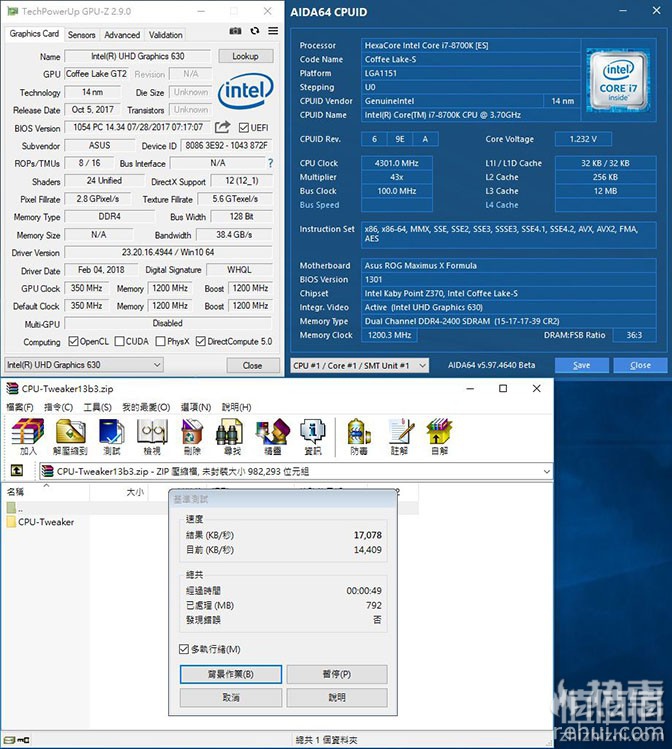Toggle the CUDA checkbox
The image size is (672, 749).
[119, 341]
